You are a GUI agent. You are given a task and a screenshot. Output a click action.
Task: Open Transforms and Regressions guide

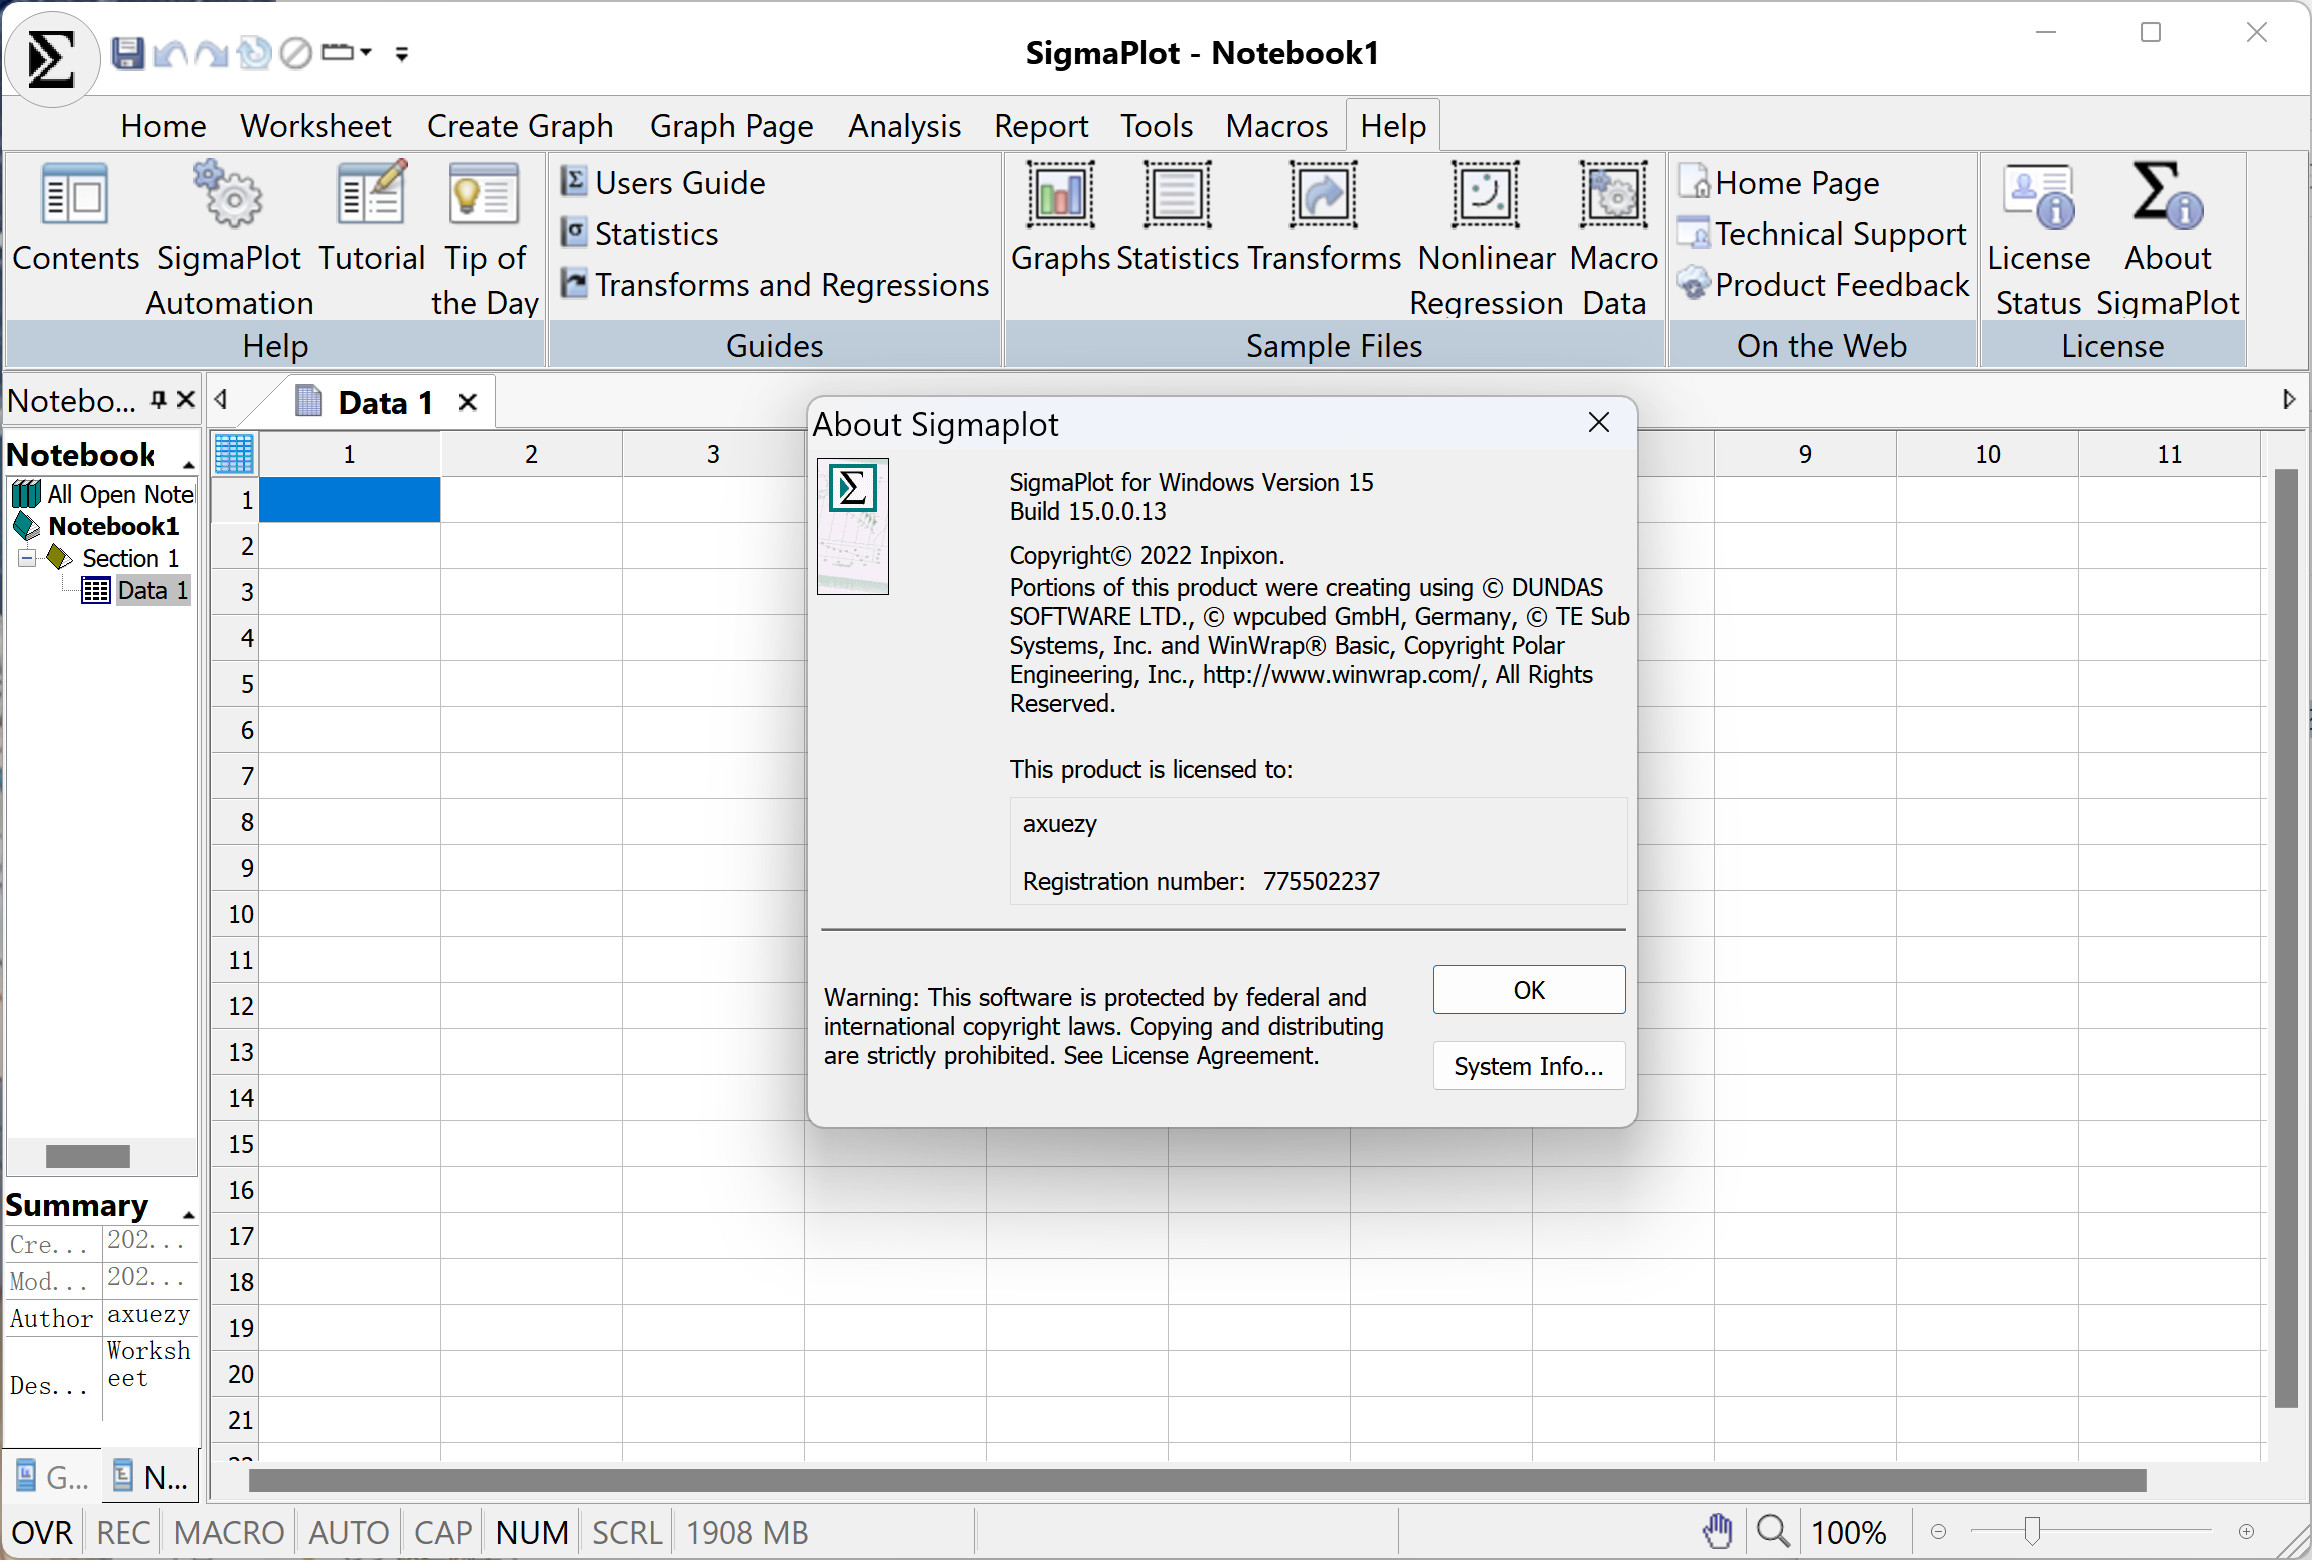774,284
